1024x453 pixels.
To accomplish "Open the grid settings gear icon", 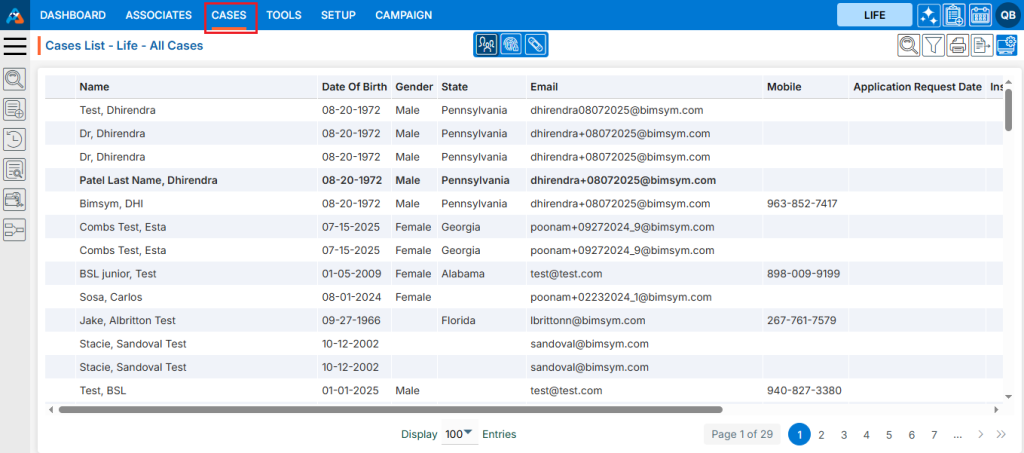I will point(1006,45).
